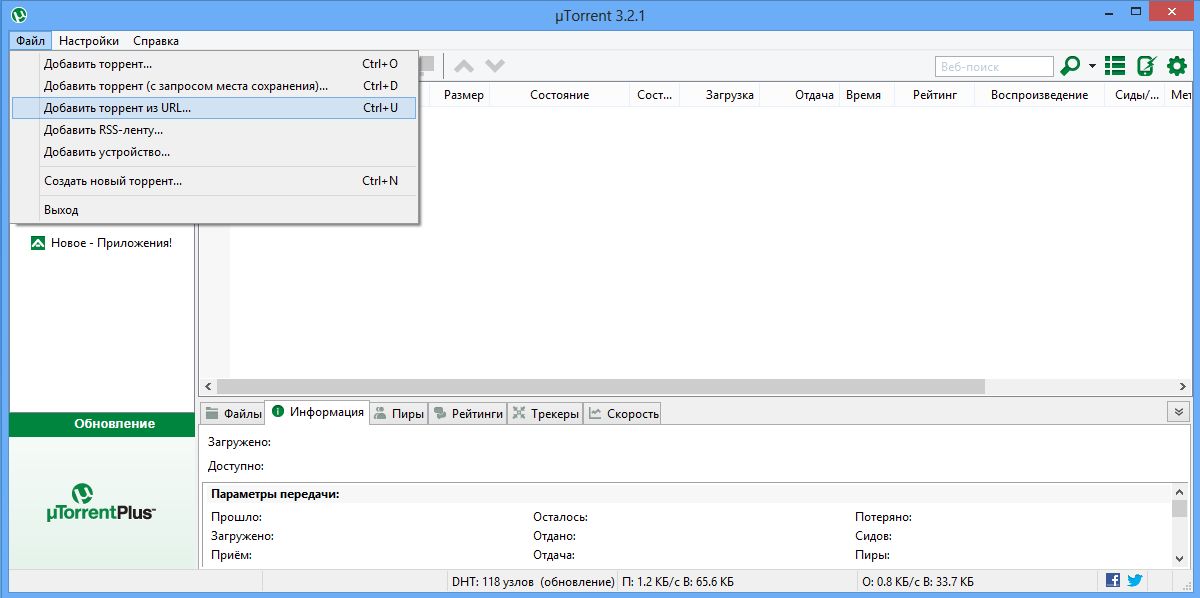Switch to the Трекеры tab

click(546, 413)
